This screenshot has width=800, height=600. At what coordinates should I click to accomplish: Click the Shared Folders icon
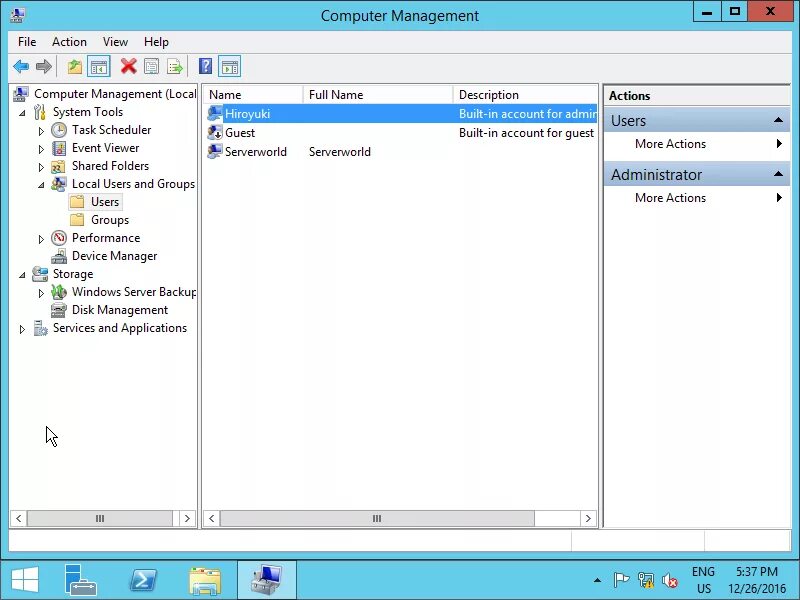coord(58,166)
